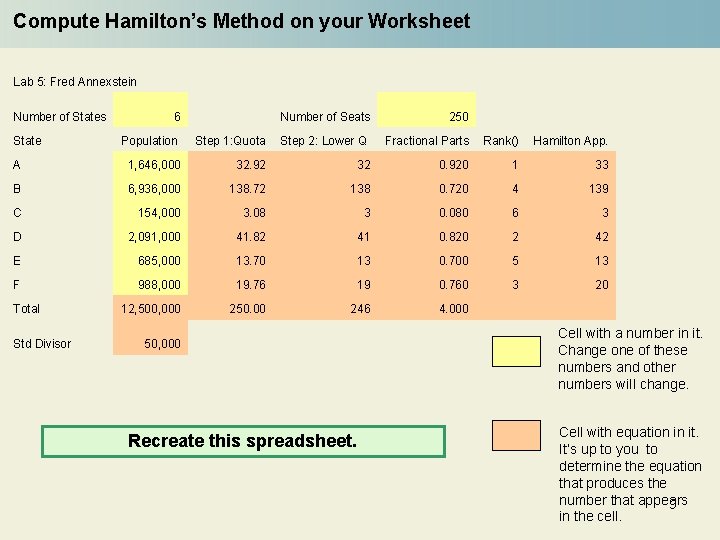Click Hamilton apportionment 20
Viewport: 720px width, 540px height.
tap(602, 284)
